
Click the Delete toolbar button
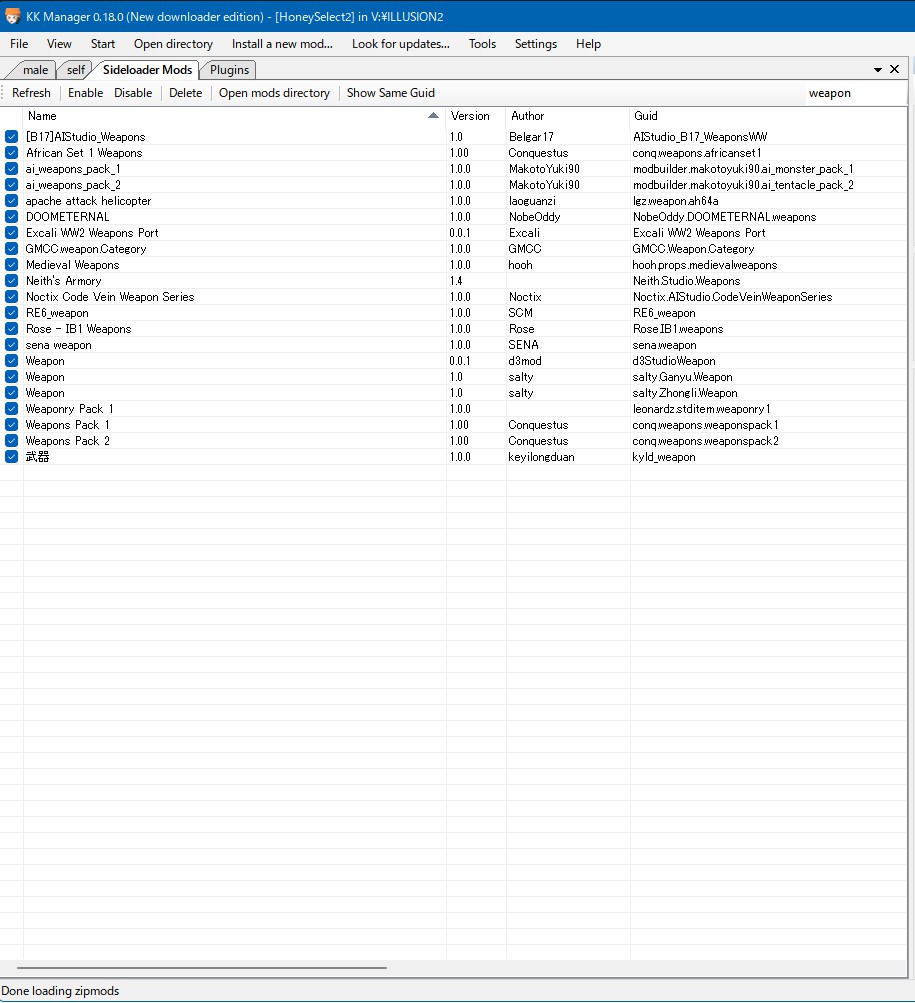[x=186, y=93]
